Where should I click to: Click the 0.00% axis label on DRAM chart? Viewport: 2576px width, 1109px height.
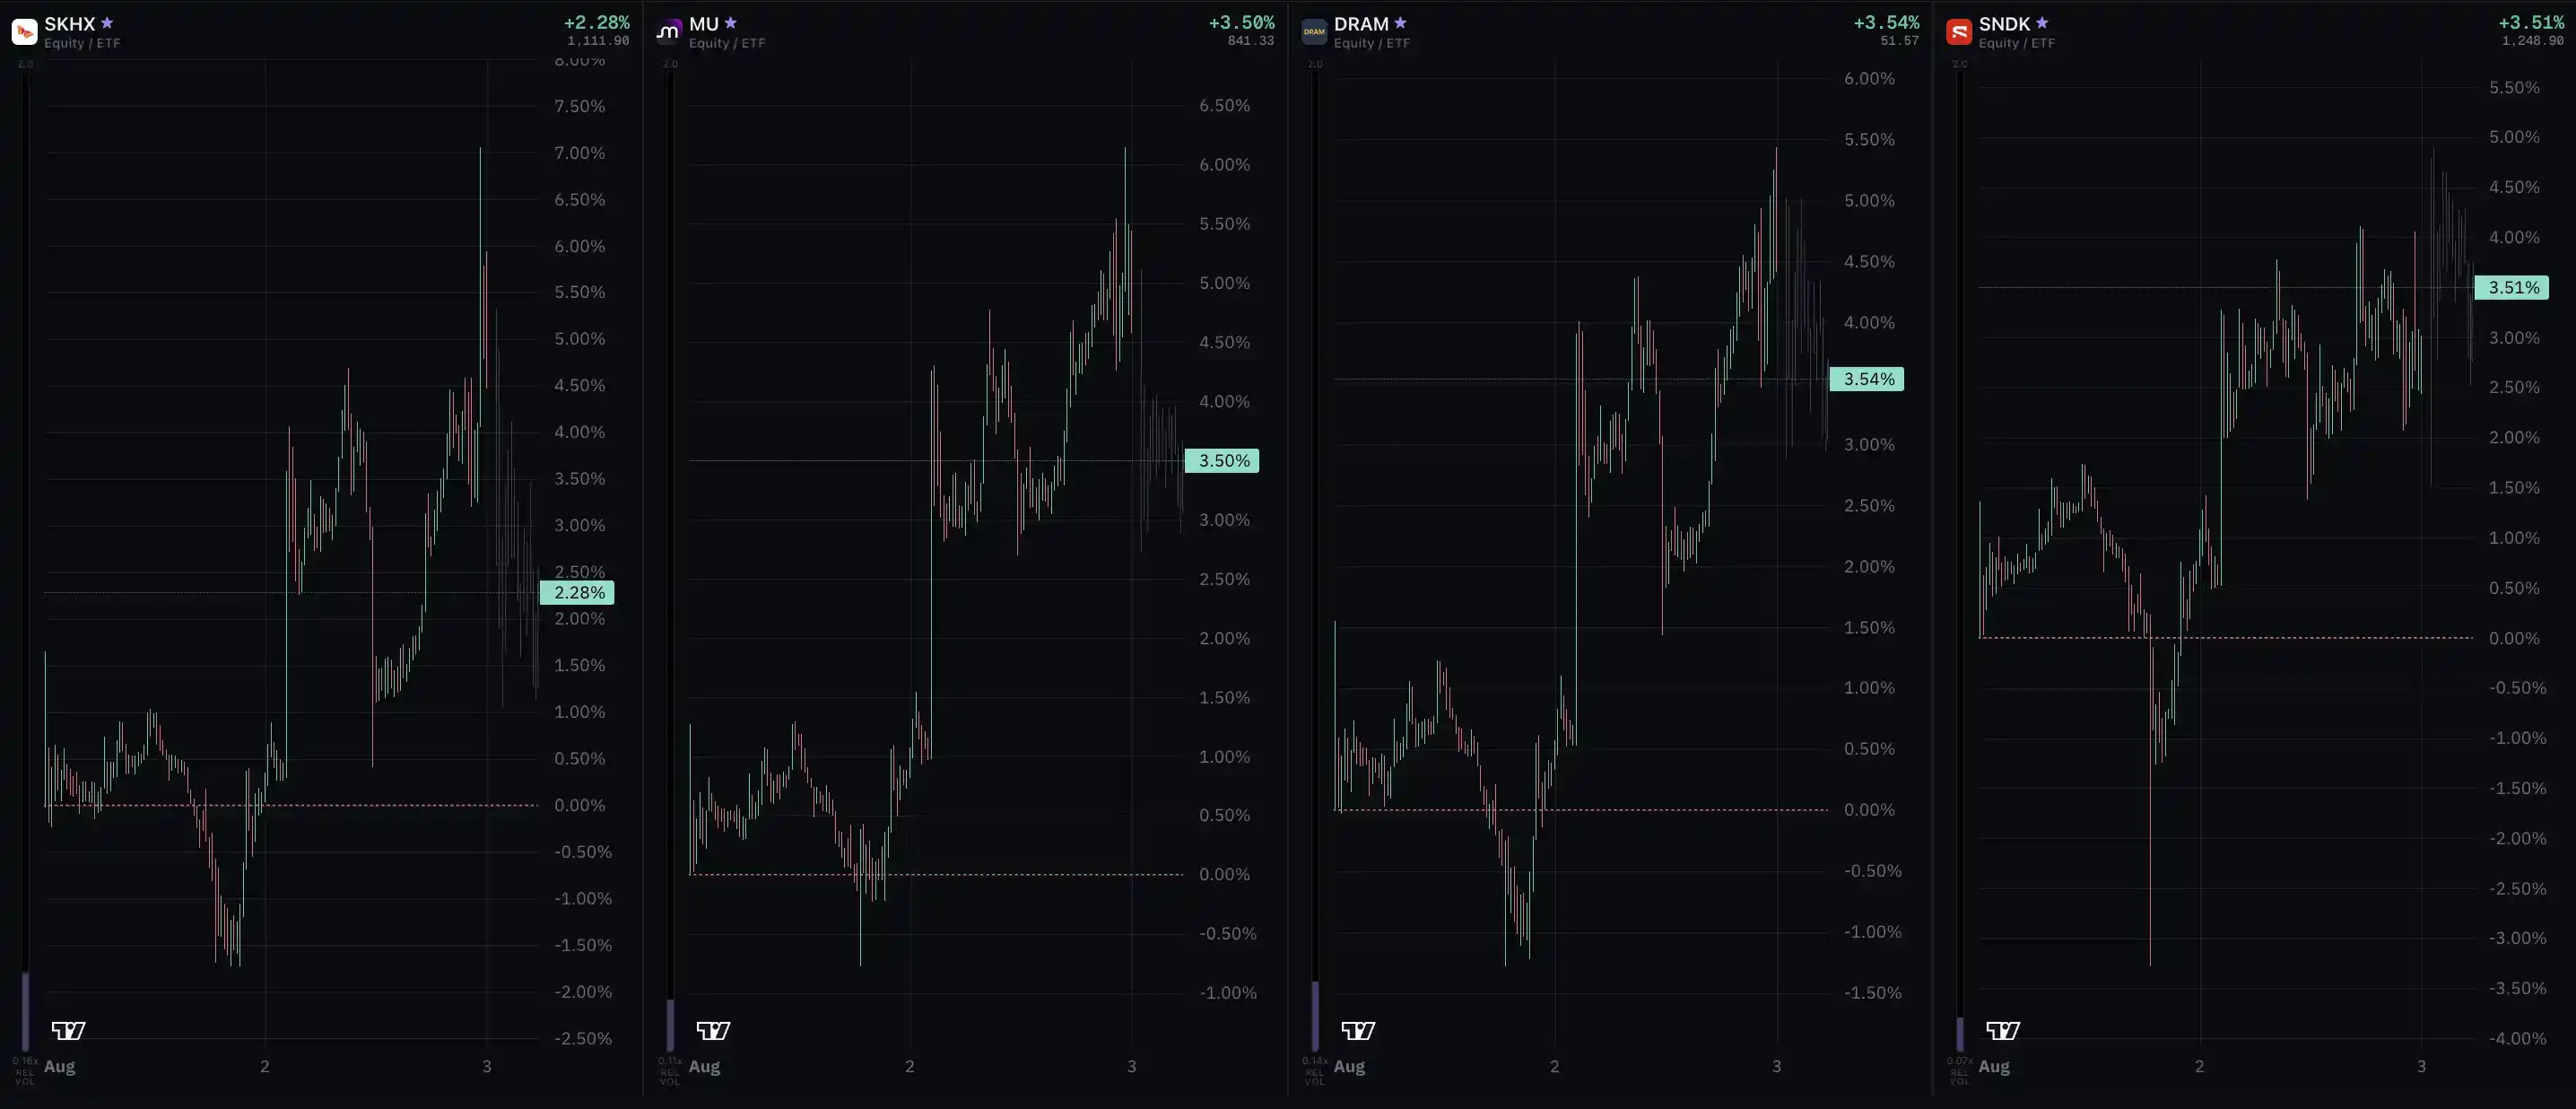(1870, 810)
